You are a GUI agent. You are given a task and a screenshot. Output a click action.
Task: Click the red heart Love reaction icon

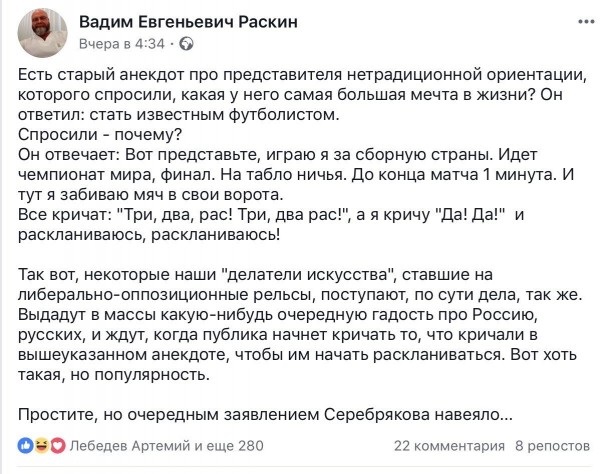[56, 444]
